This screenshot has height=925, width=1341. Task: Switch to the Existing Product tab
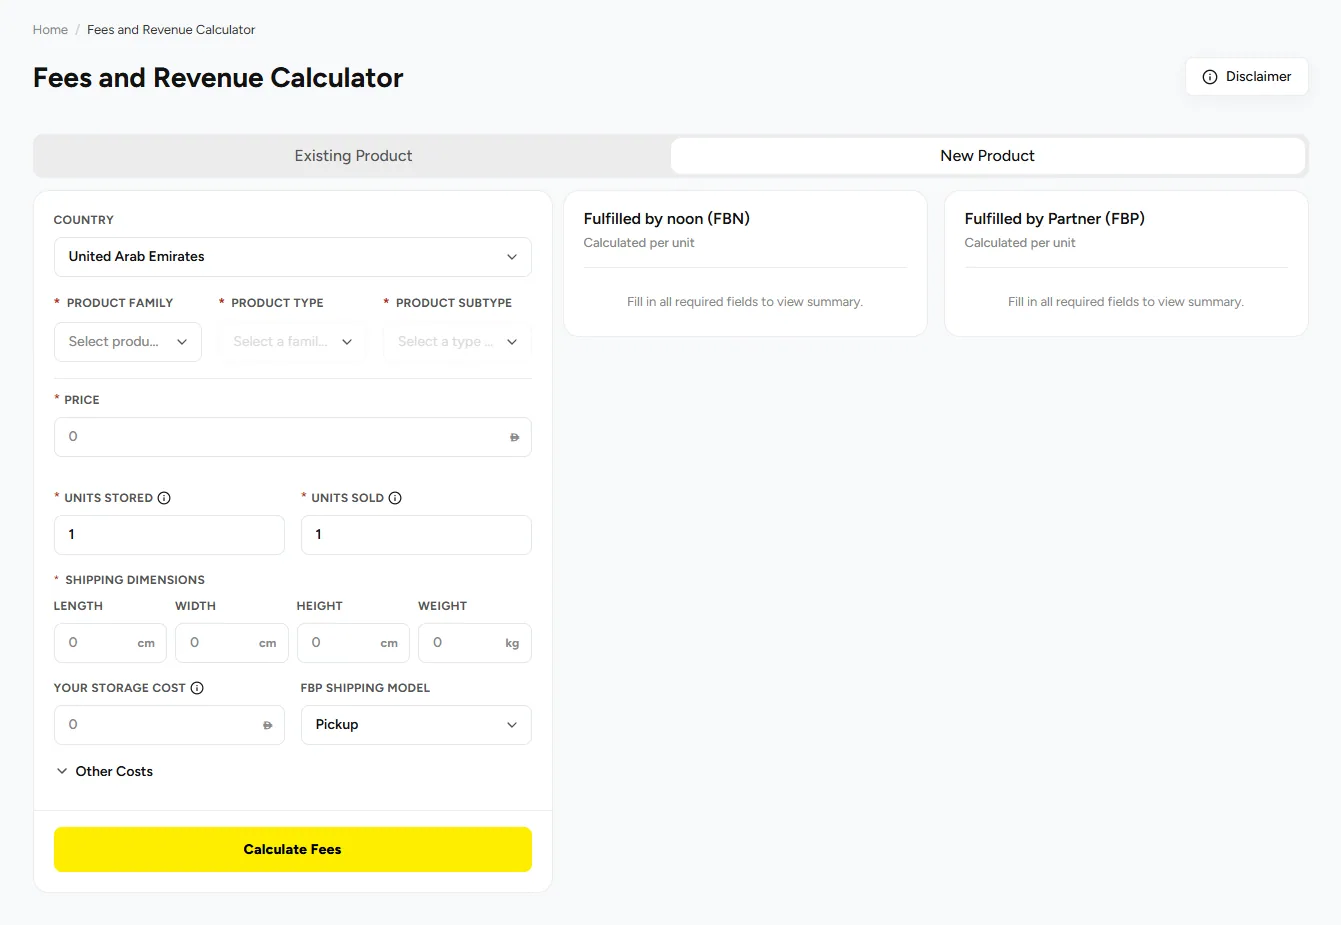click(x=353, y=156)
